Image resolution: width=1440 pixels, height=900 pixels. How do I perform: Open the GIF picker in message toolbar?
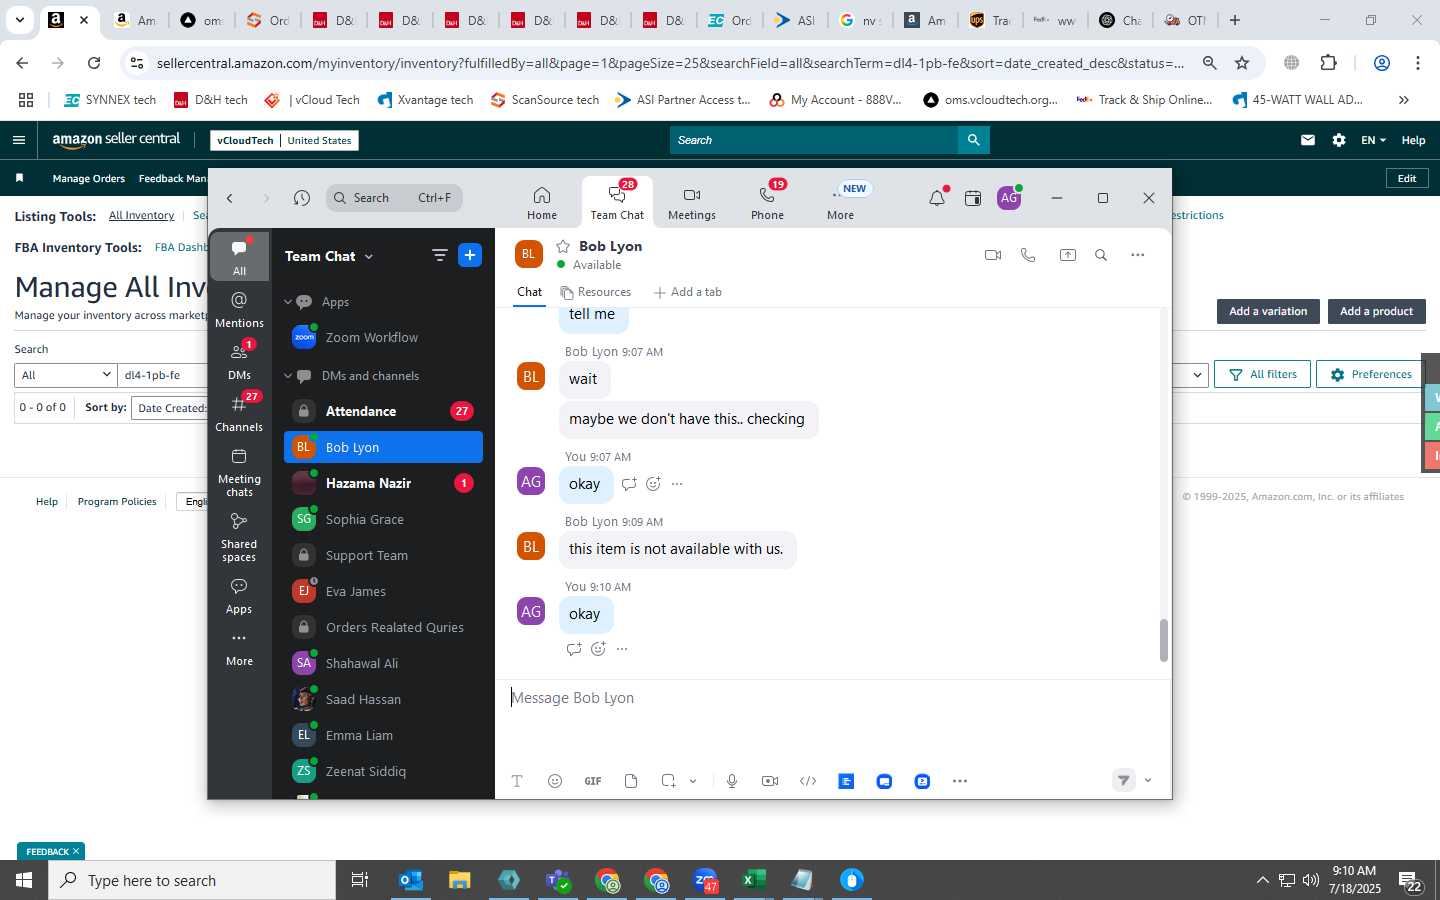593,781
